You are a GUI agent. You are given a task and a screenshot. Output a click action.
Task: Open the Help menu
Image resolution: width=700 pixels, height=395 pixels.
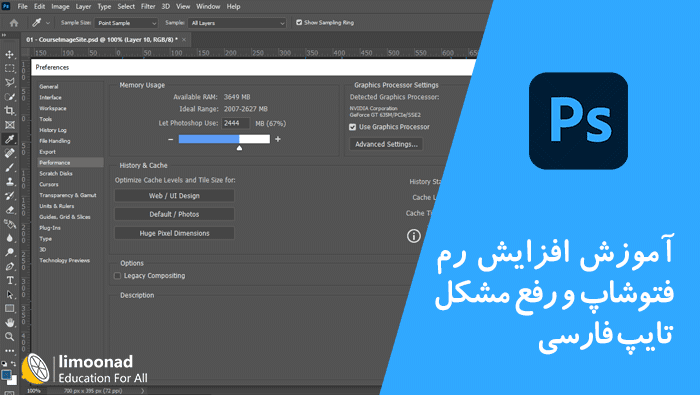(x=233, y=6)
